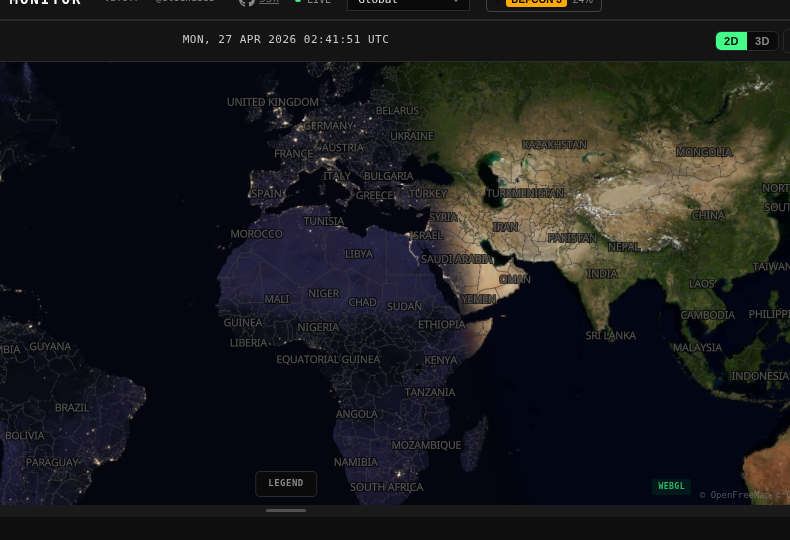Click the SAUDI ARABIA map label

(456, 259)
